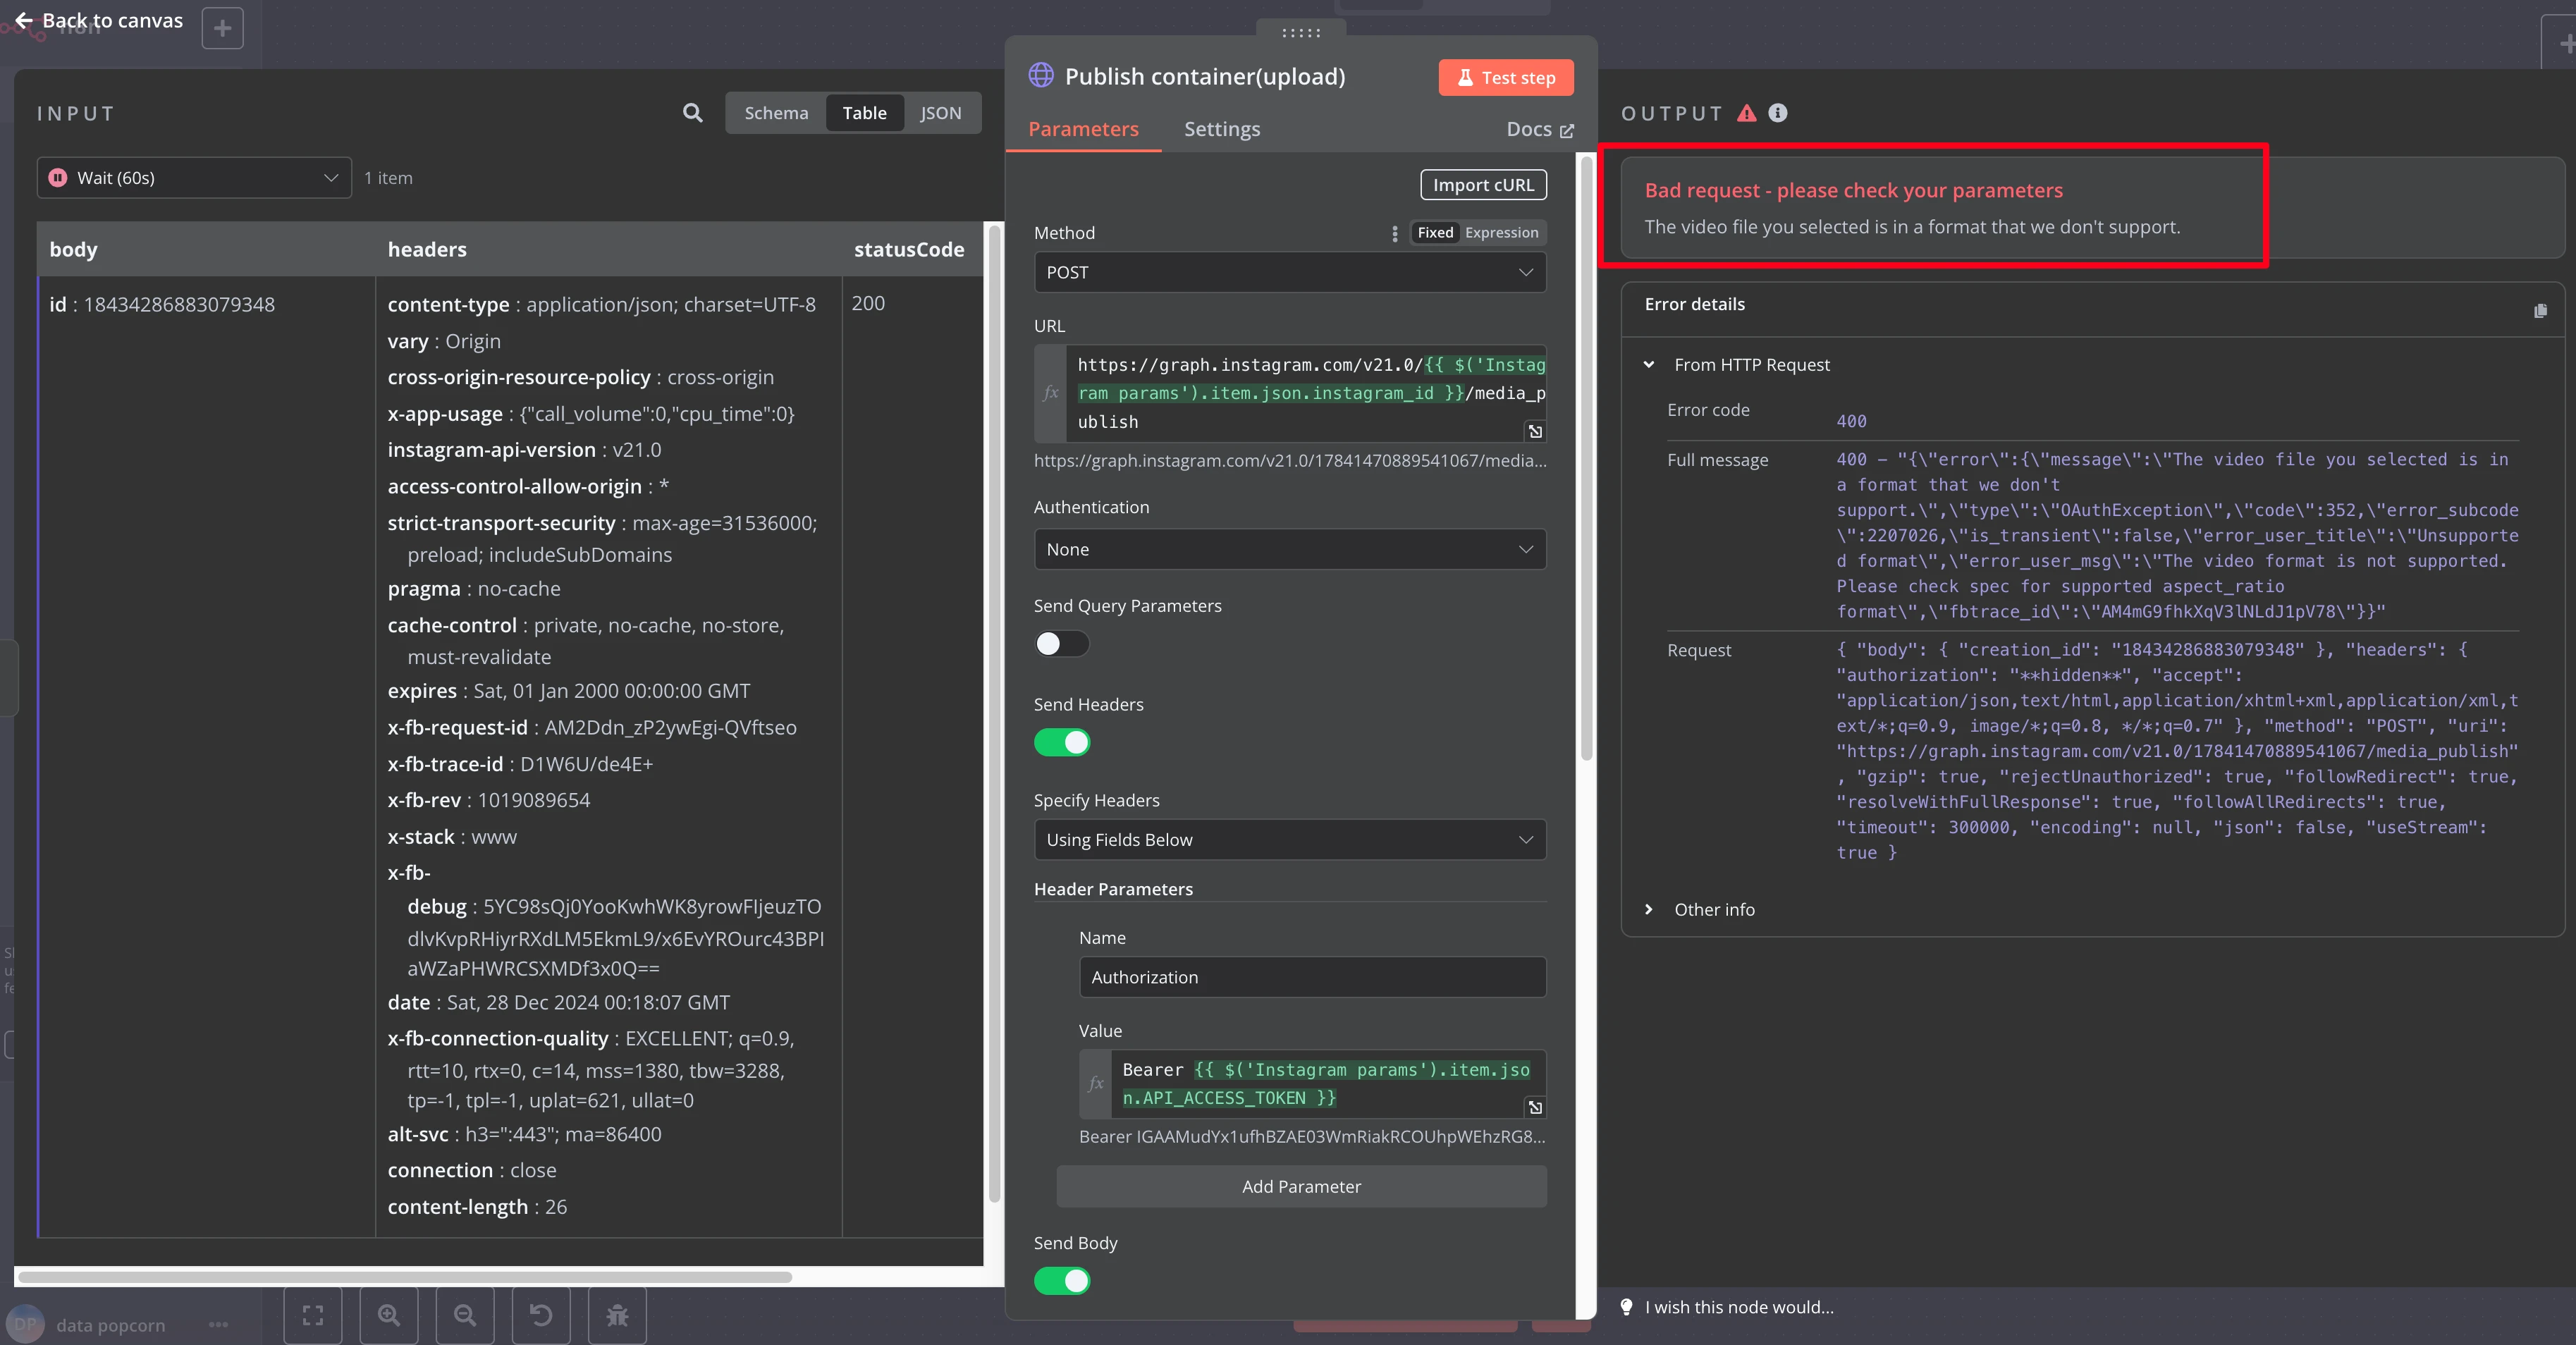Click the search icon in Input panel
Image resolution: width=2576 pixels, height=1345 pixels.
point(692,113)
